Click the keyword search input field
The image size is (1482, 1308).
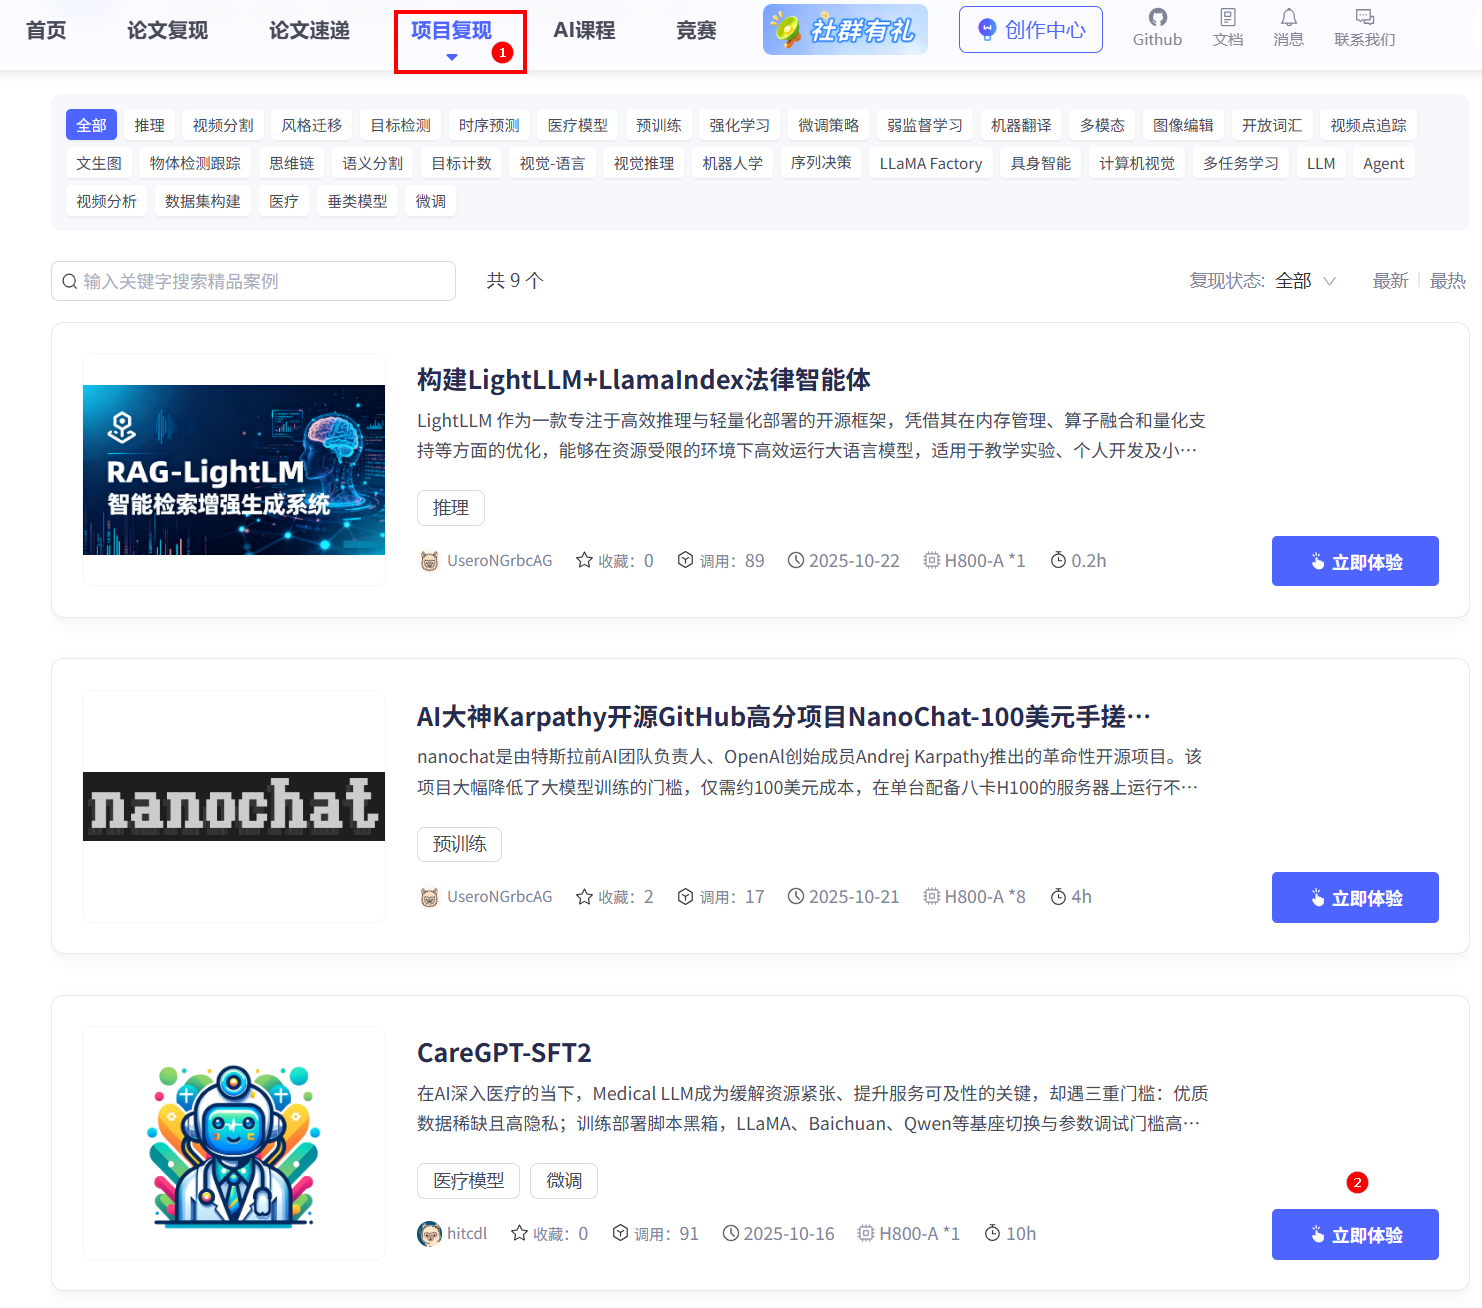[250, 281]
